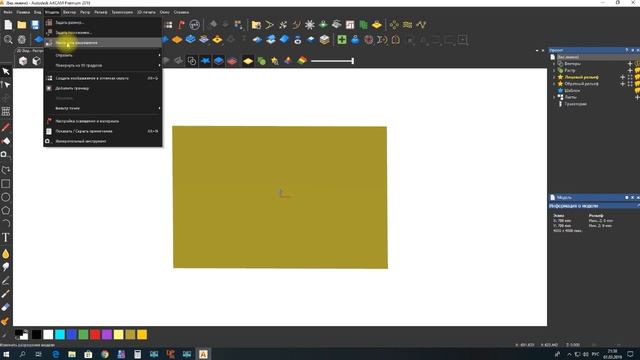
Task: Open the Рельеф menu in menu bar
Action: 100,12
